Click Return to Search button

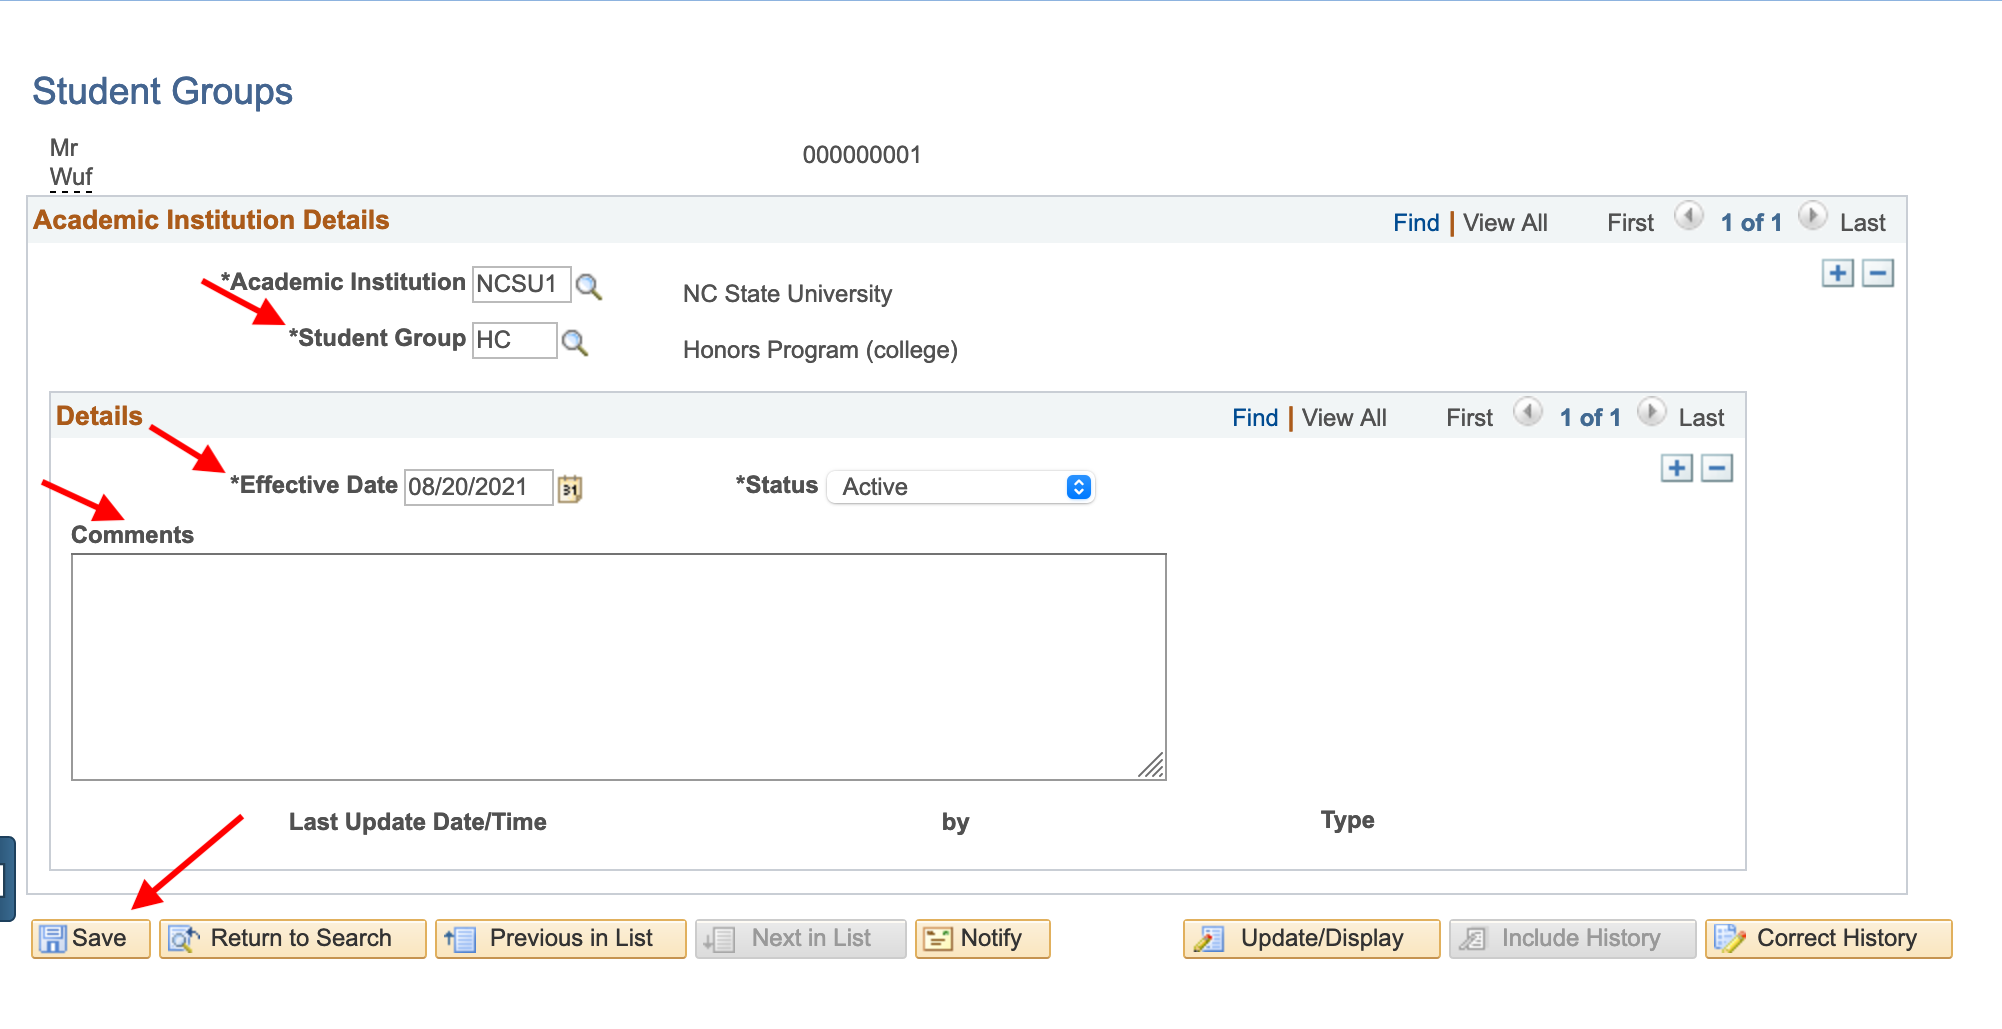[x=293, y=939]
